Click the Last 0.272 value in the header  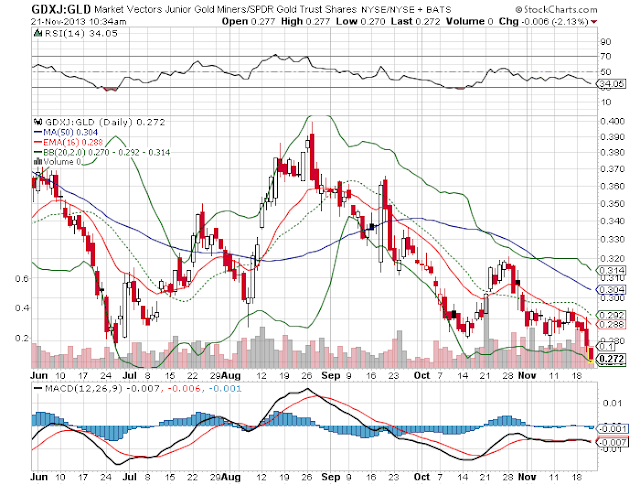point(416,22)
